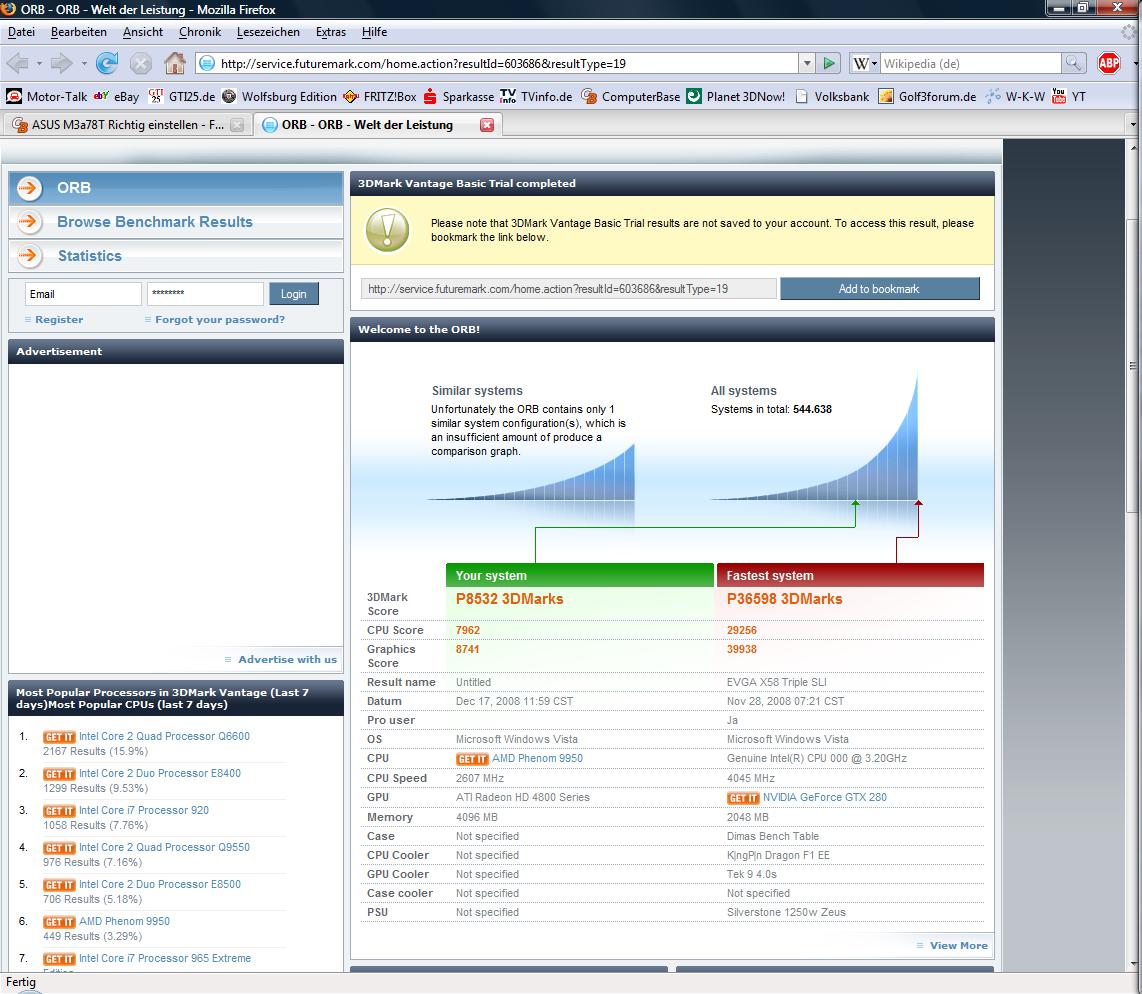Open the Wikipedia search engine selector dropdown
Screen dimensions: 1142x994
coord(865,63)
